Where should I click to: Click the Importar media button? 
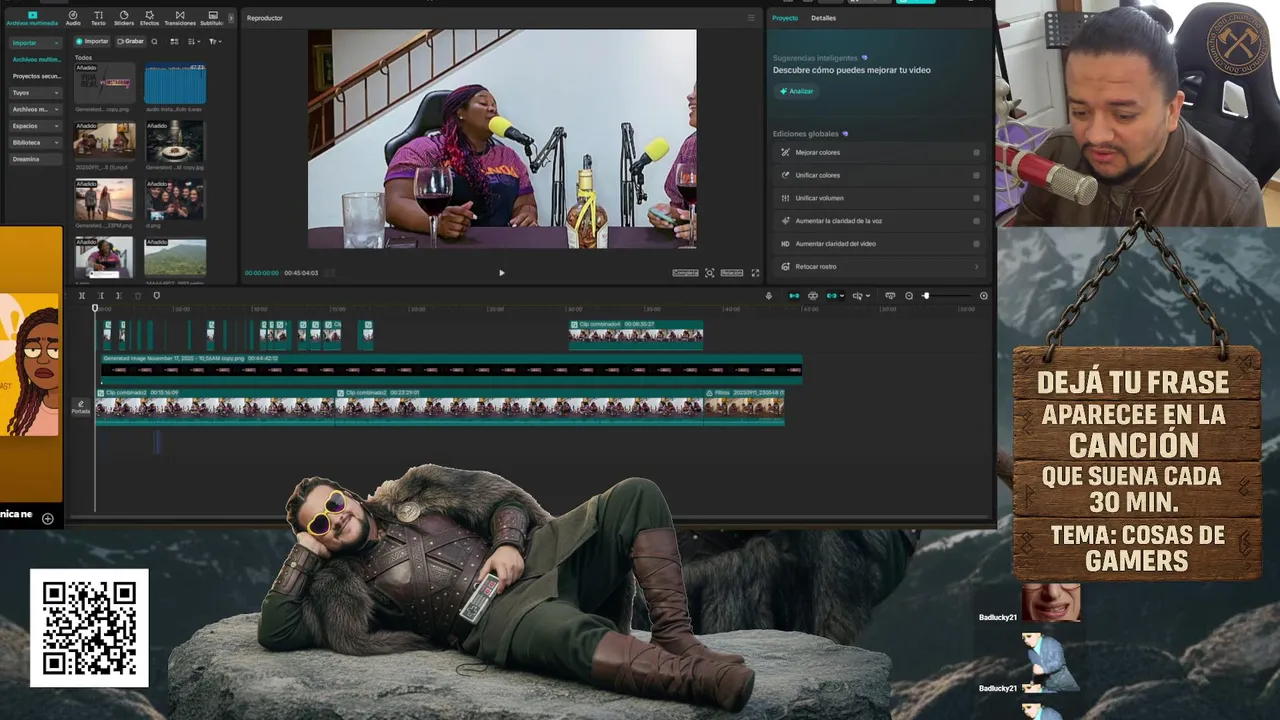(x=92, y=41)
